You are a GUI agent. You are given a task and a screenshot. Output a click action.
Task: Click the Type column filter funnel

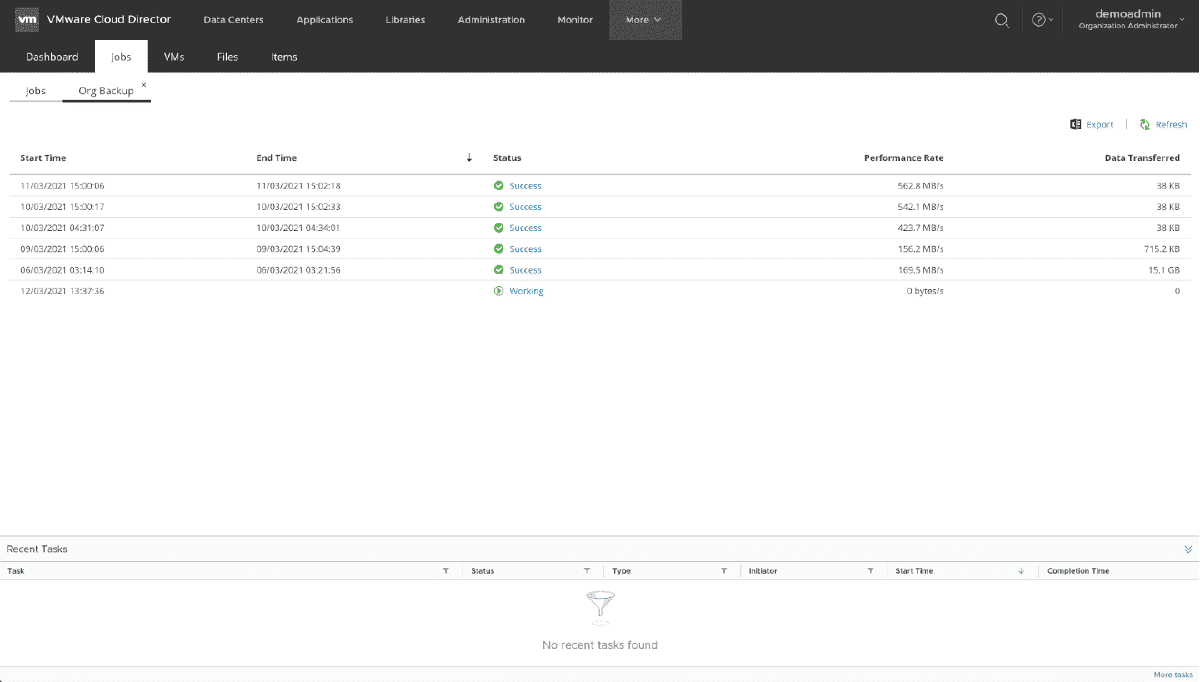(723, 570)
